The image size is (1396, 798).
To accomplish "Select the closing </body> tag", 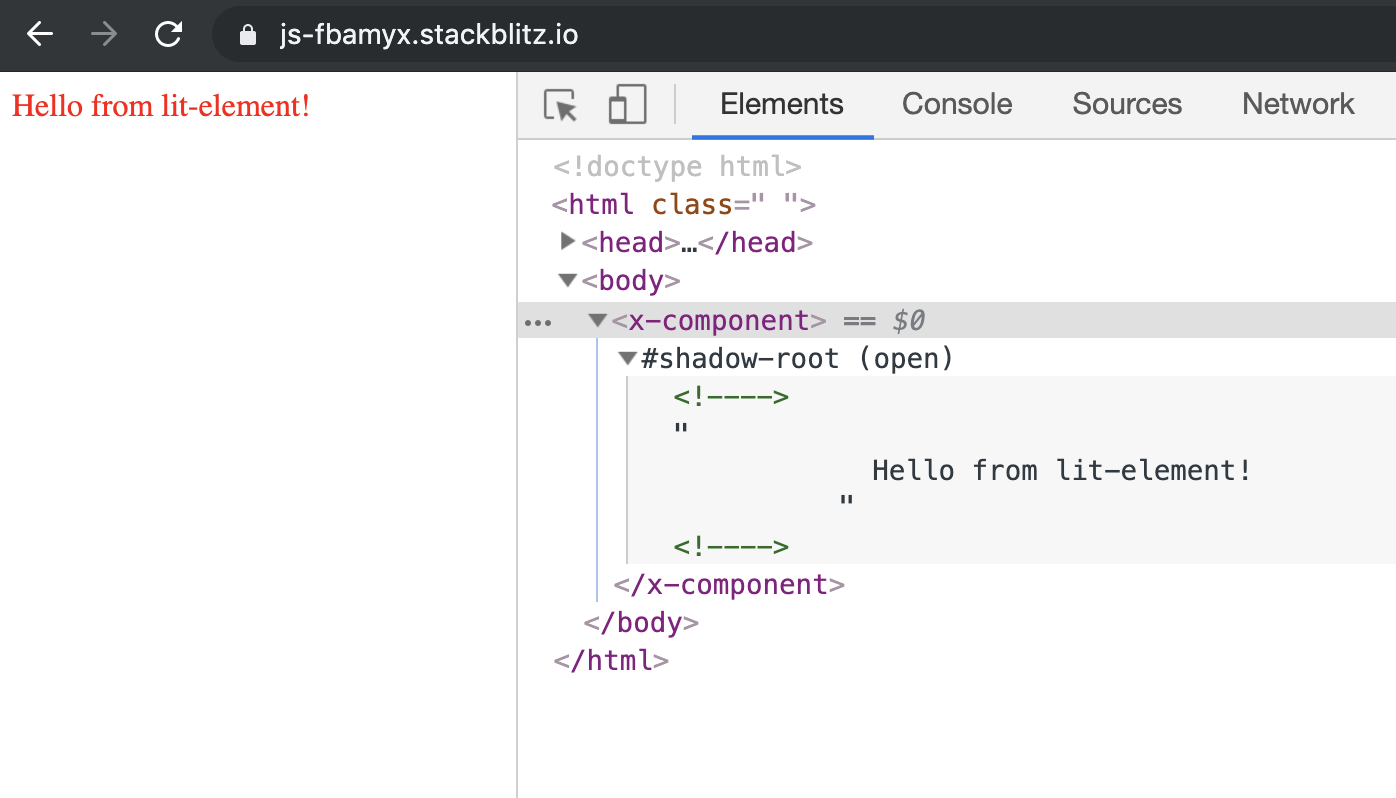I will (641, 622).
